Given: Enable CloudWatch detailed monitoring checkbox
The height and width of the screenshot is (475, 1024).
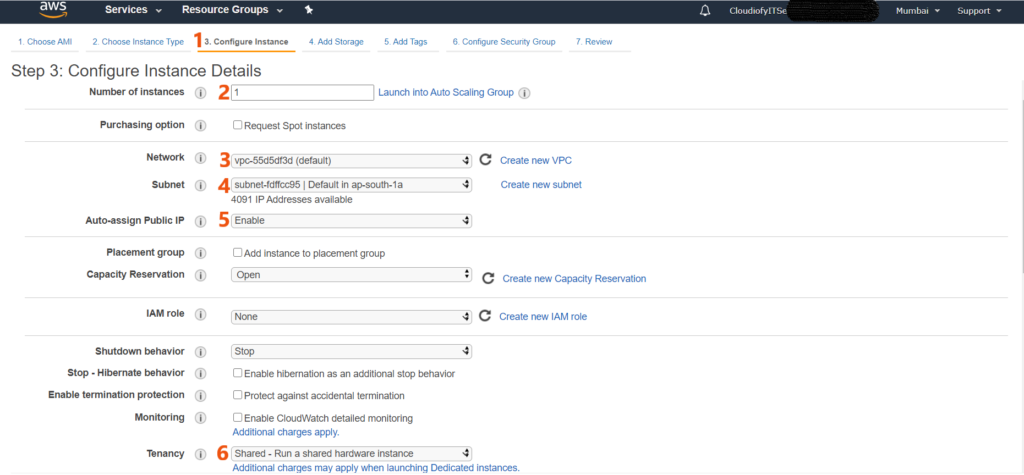Looking at the screenshot, I should pos(238,417).
